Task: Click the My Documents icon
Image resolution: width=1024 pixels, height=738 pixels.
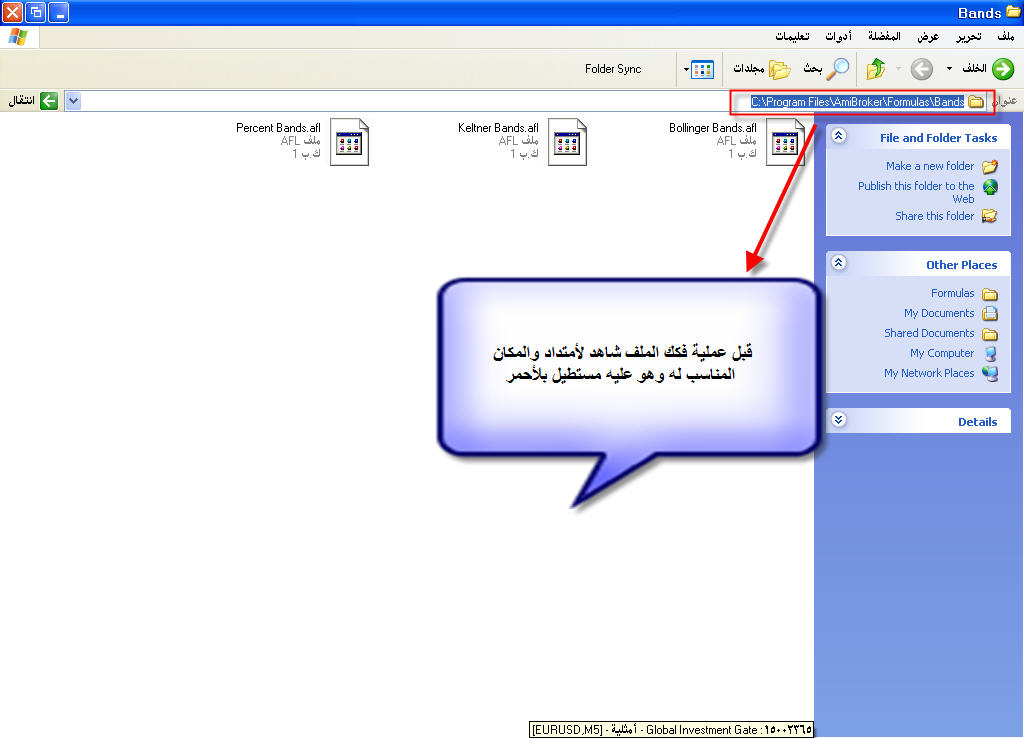Action: click(x=990, y=313)
